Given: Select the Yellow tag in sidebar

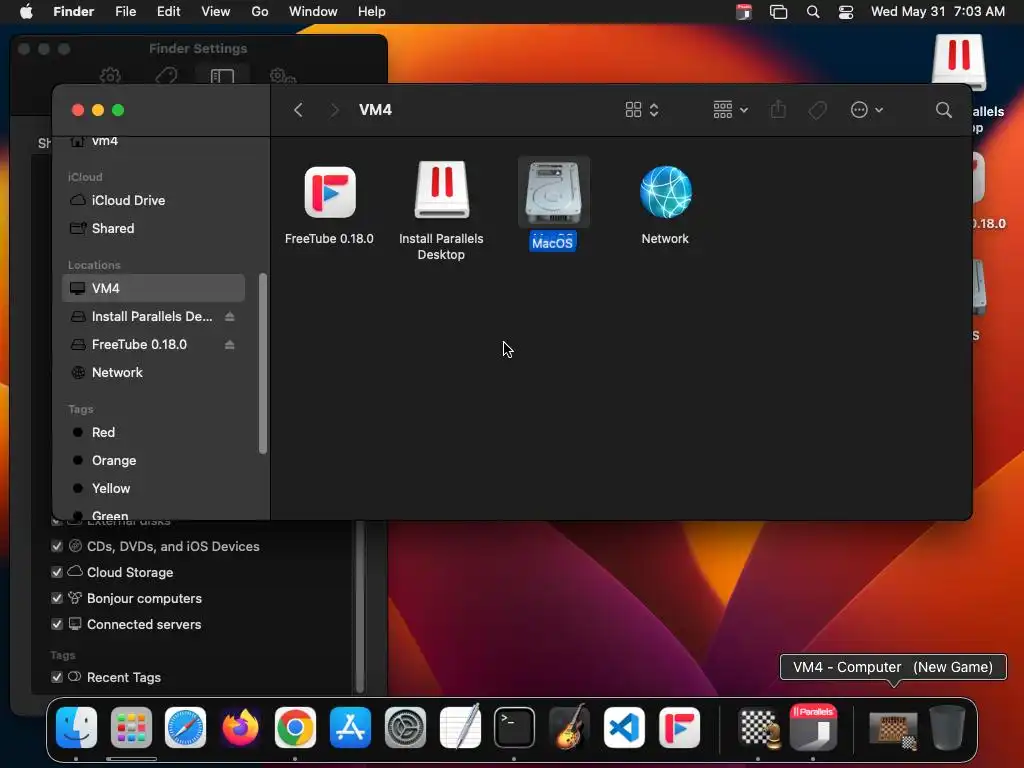Looking at the screenshot, I should coord(153,488).
